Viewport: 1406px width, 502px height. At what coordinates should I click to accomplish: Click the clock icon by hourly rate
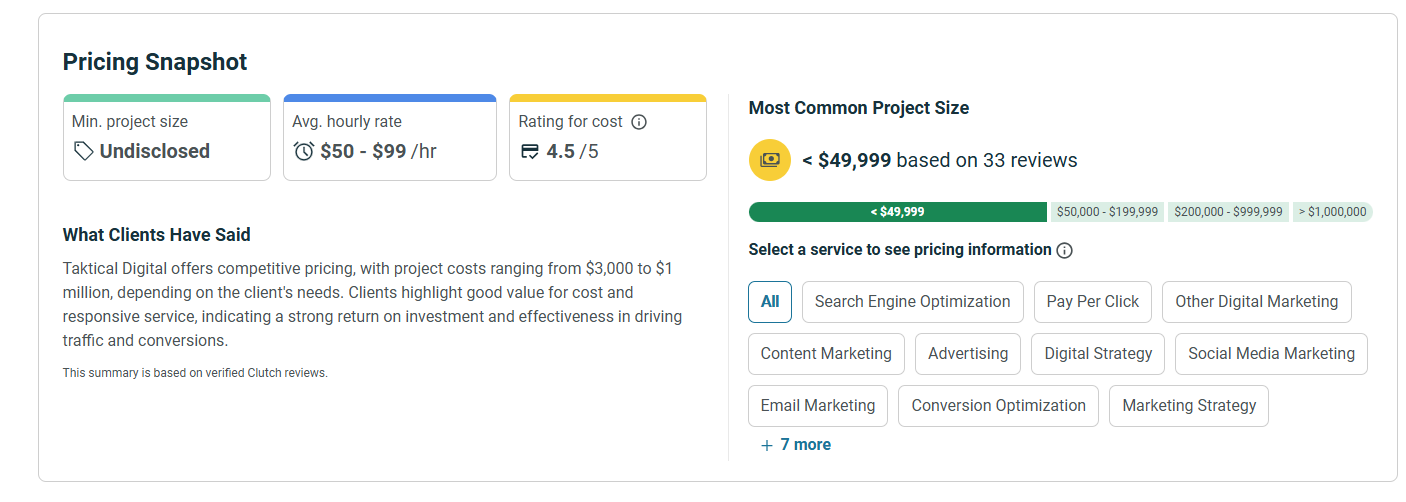coord(304,151)
